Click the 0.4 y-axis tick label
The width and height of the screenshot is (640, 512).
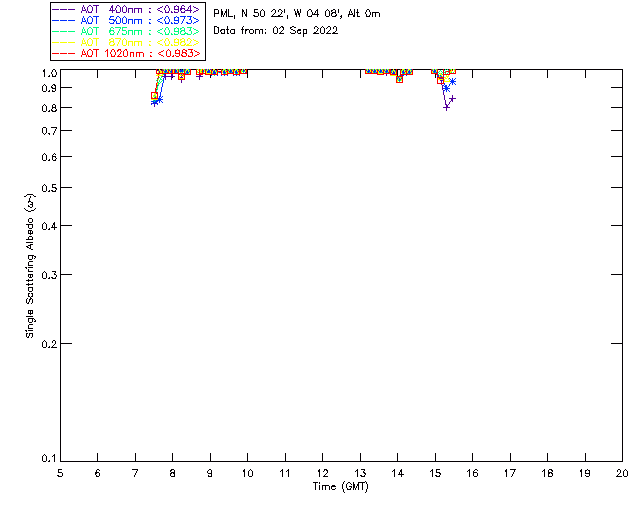click(x=49, y=226)
